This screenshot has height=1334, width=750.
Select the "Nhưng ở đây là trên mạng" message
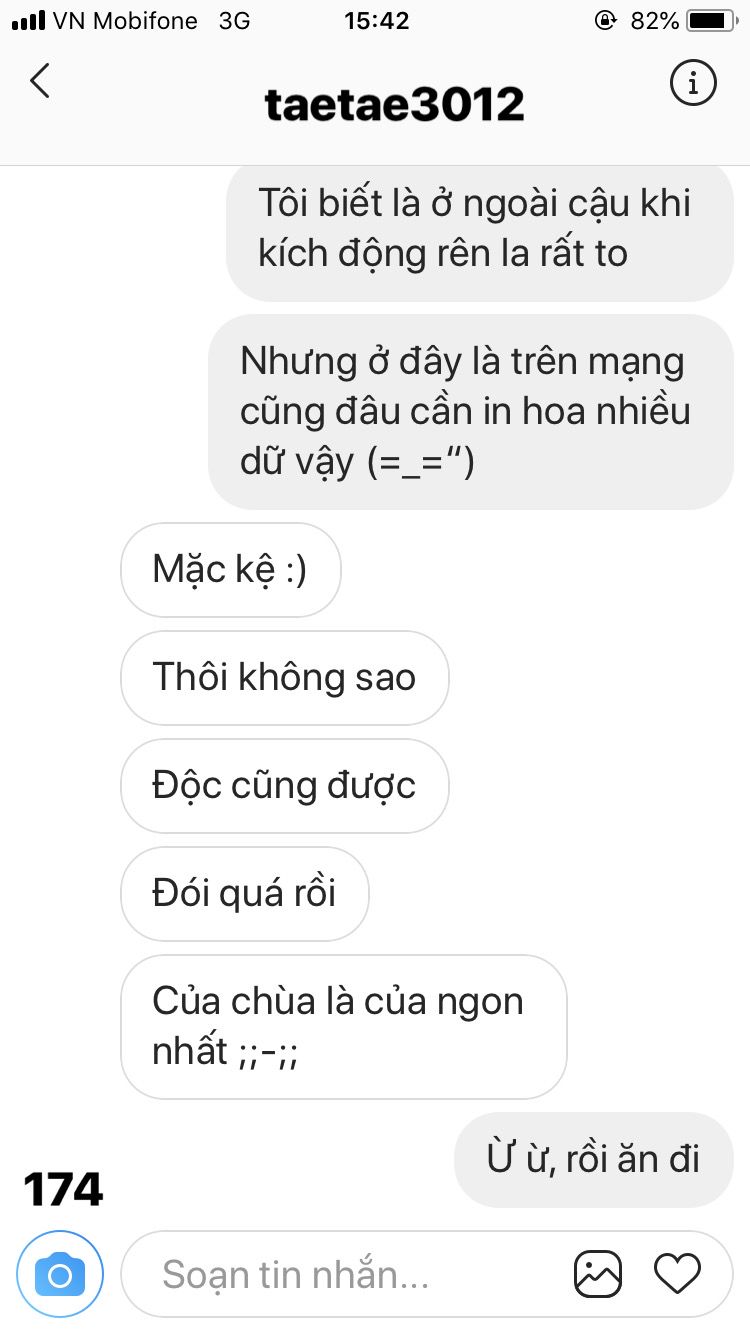click(471, 412)
